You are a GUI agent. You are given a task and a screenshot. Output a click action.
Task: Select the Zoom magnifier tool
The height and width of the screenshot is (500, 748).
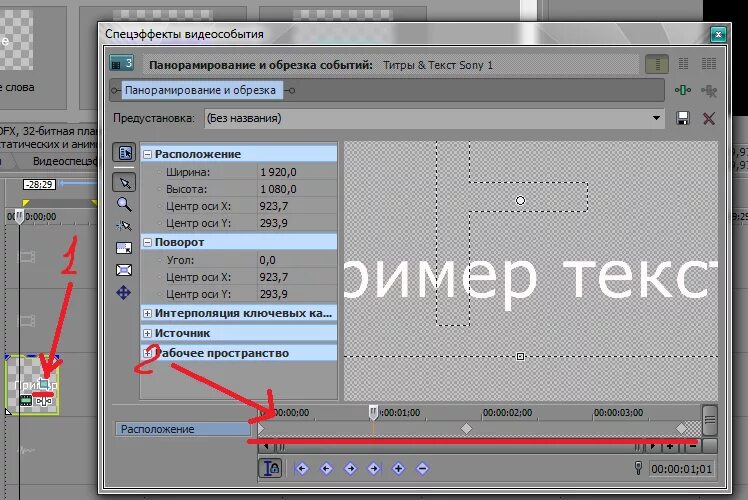click(124, 205)
